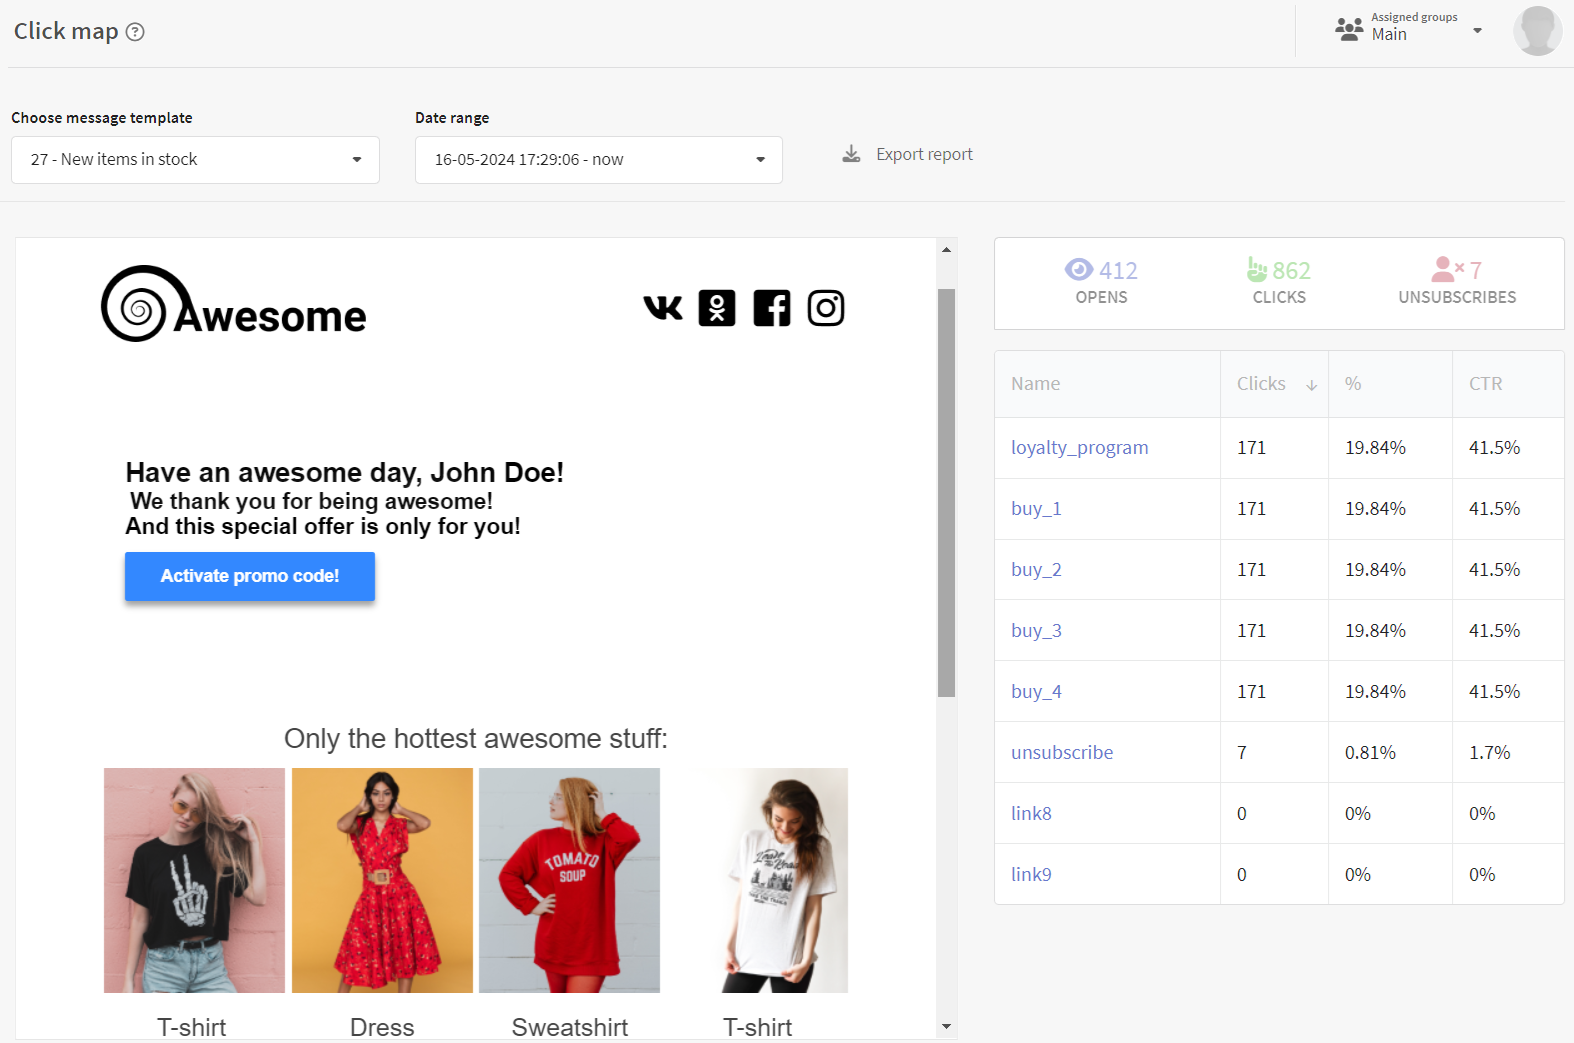1574x1043 pixels.
Task: Click the Click map help question icon
Action: [x=135, y=32]
